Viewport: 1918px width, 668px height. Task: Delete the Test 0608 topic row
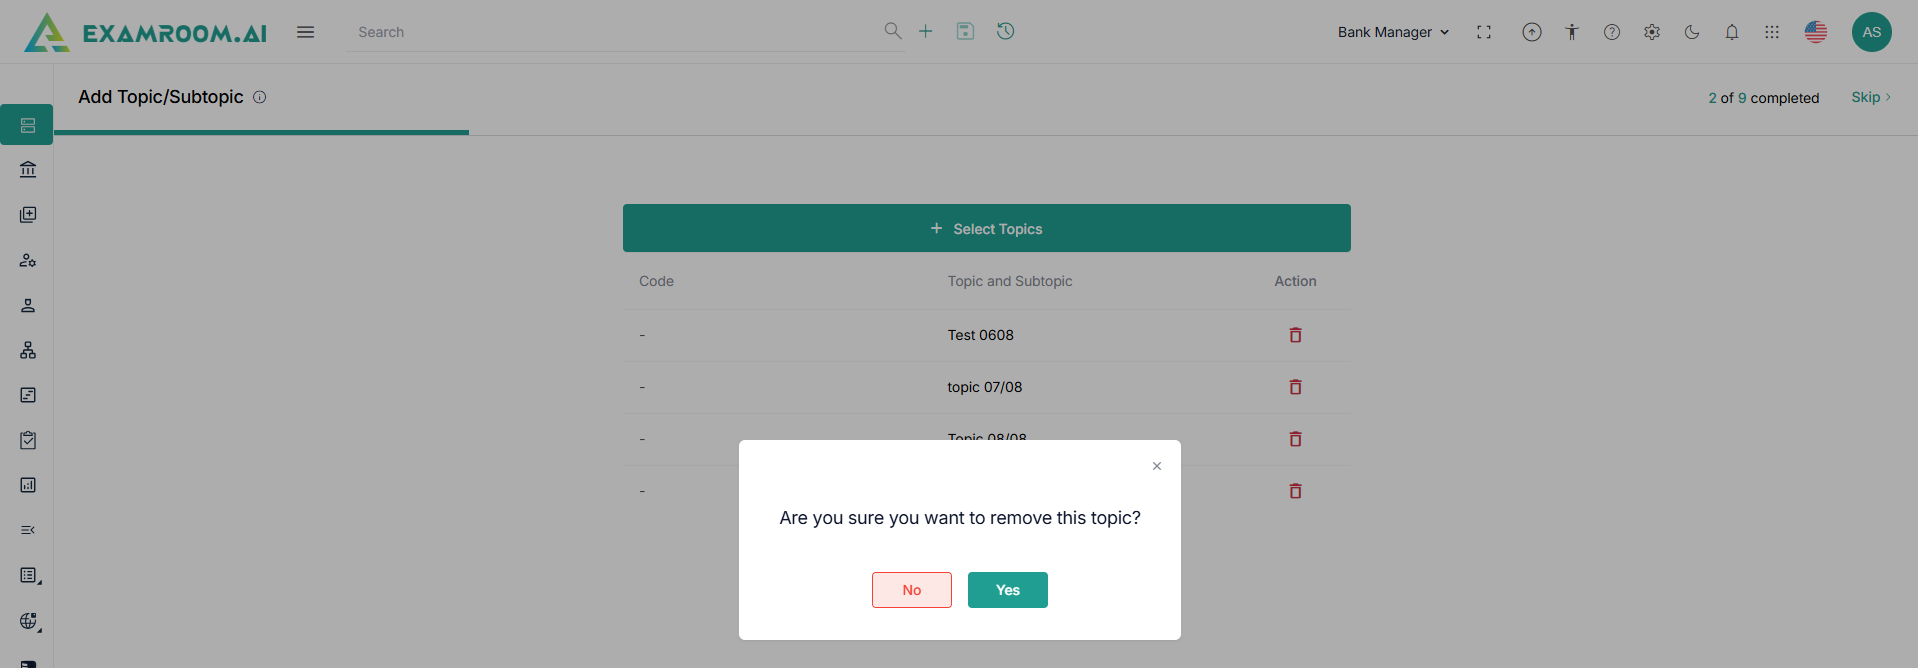click(x=1295, y=335)
